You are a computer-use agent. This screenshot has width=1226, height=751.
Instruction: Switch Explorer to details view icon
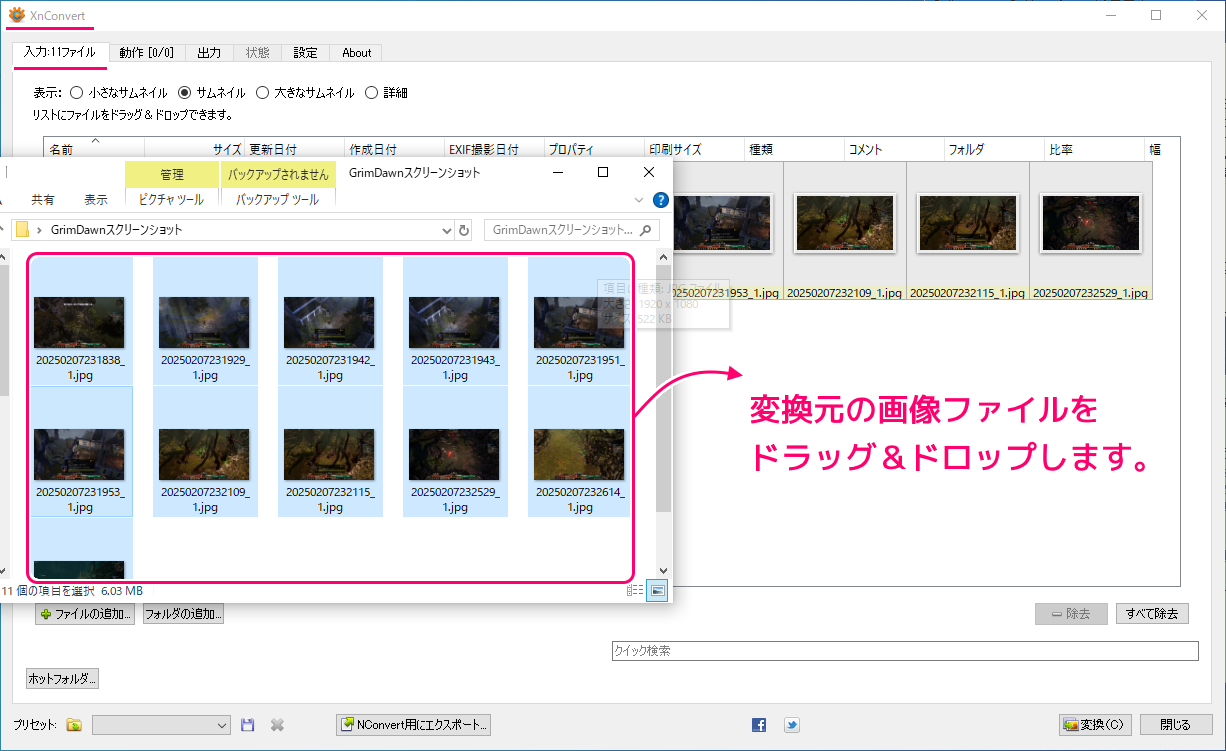point(635,591)
